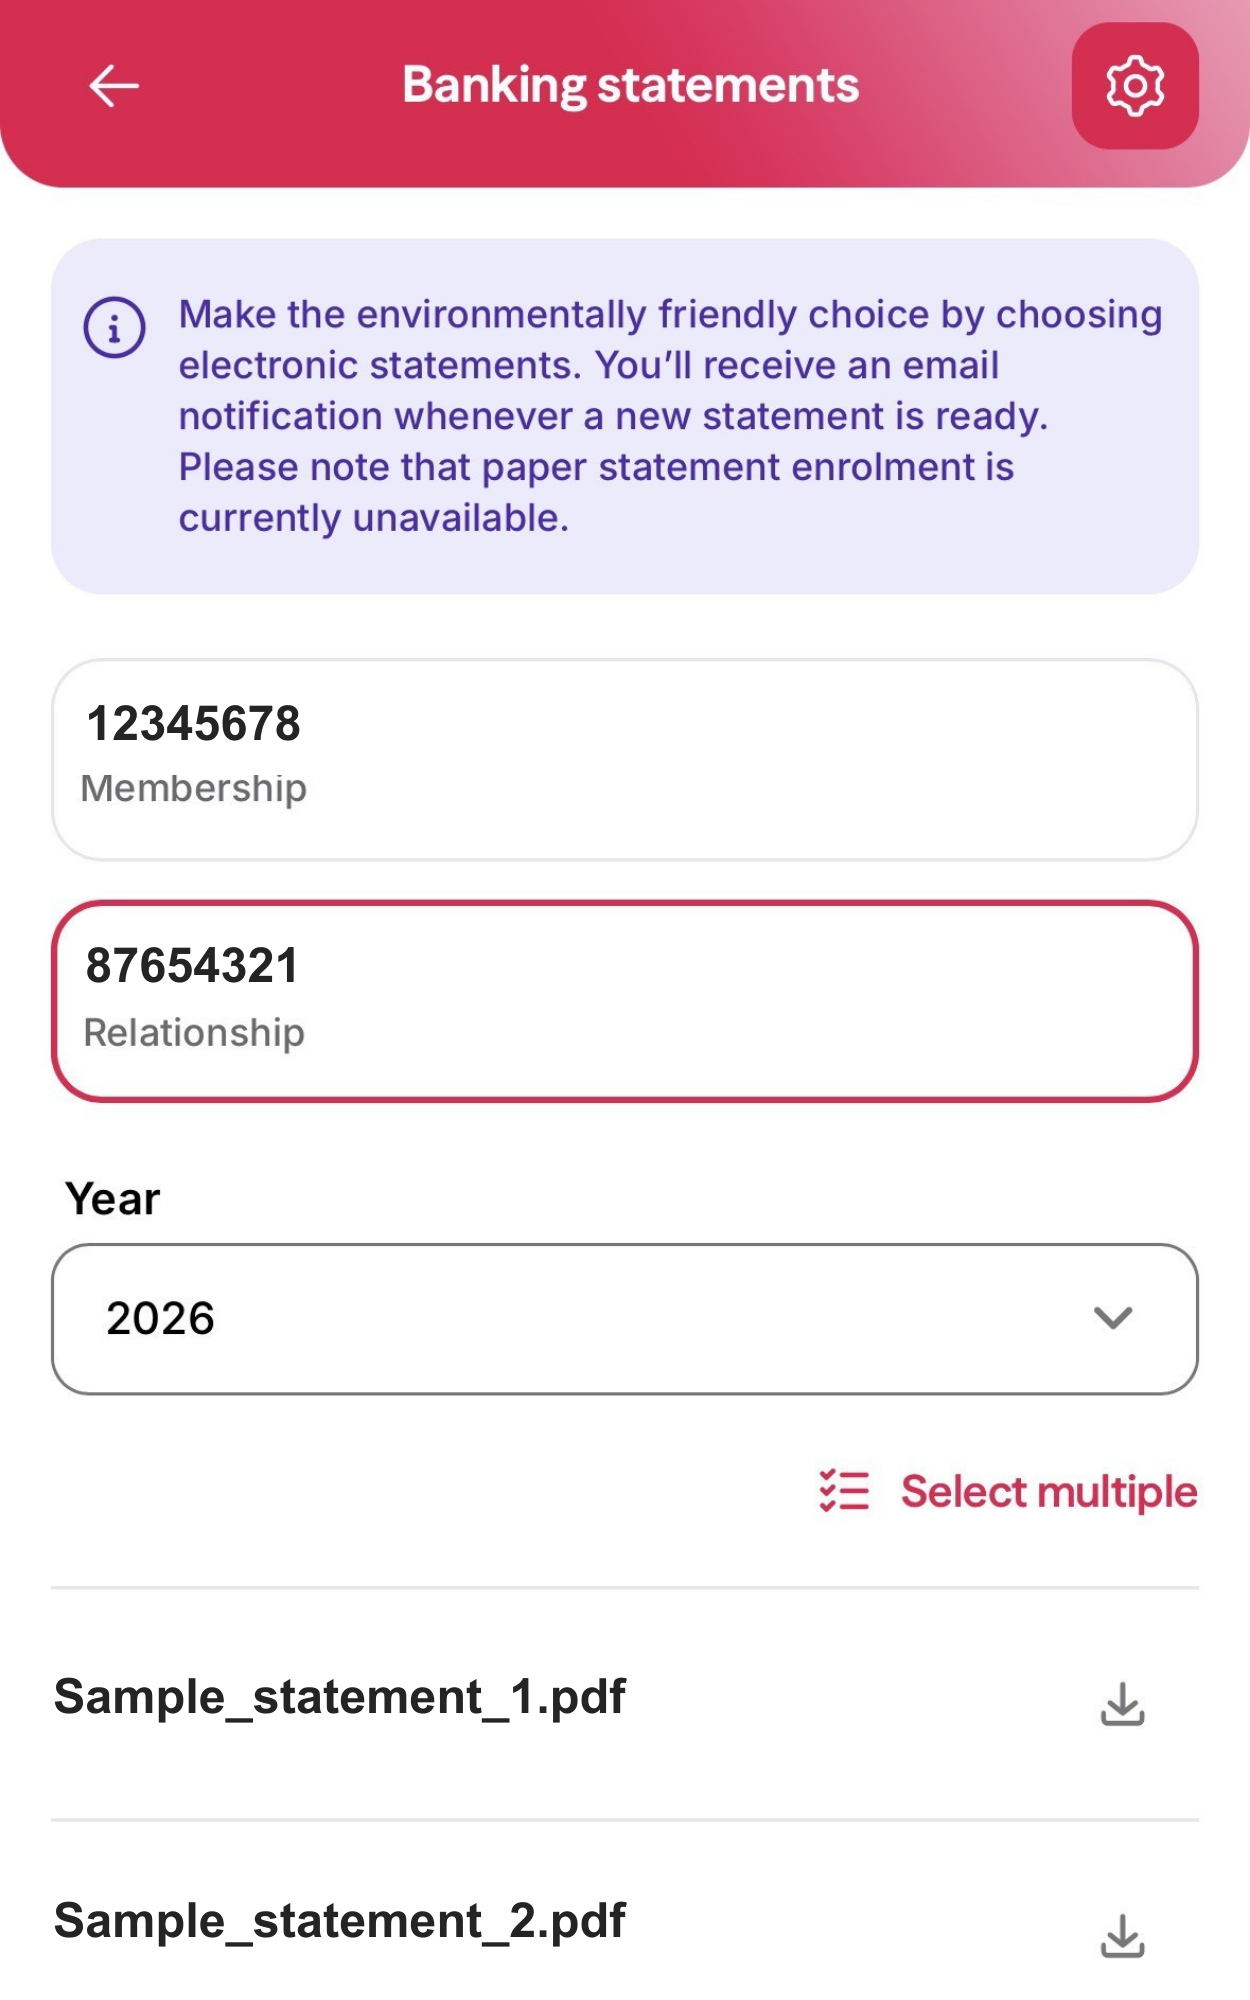Viewport: 1250px width, 2000px height.
Task: Expand the Year dropdown chevron
Action: pyautogui.click(x=1112, y=1318)
